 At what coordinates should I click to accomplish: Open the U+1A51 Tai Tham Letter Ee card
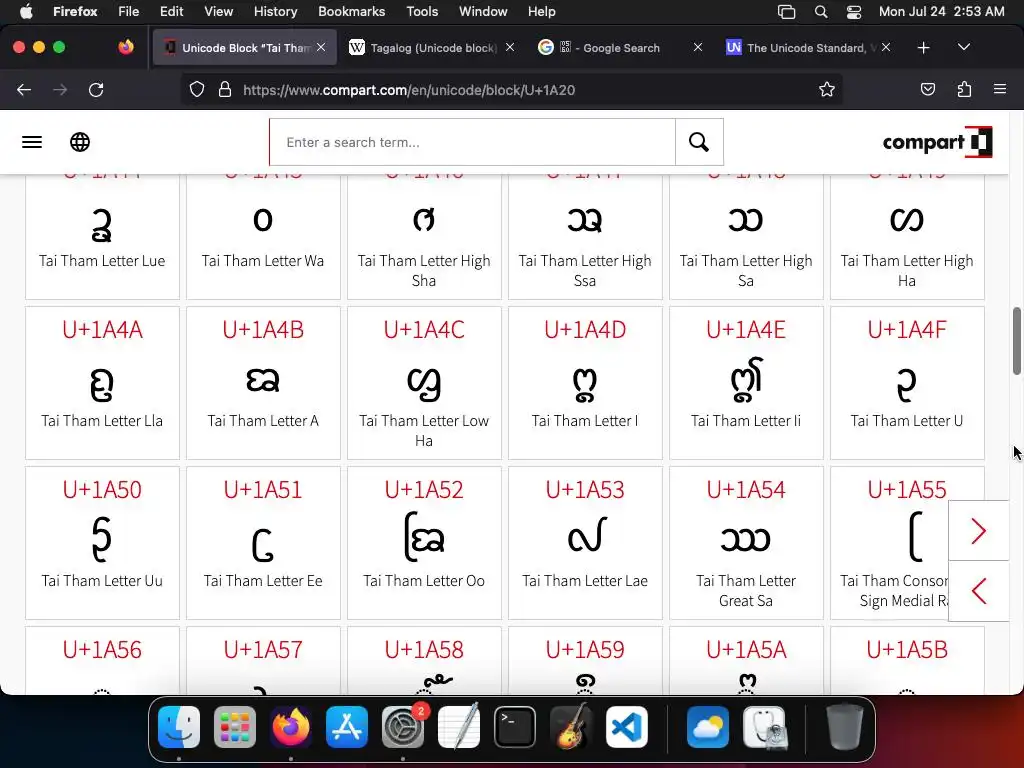(x=263, y=543)
